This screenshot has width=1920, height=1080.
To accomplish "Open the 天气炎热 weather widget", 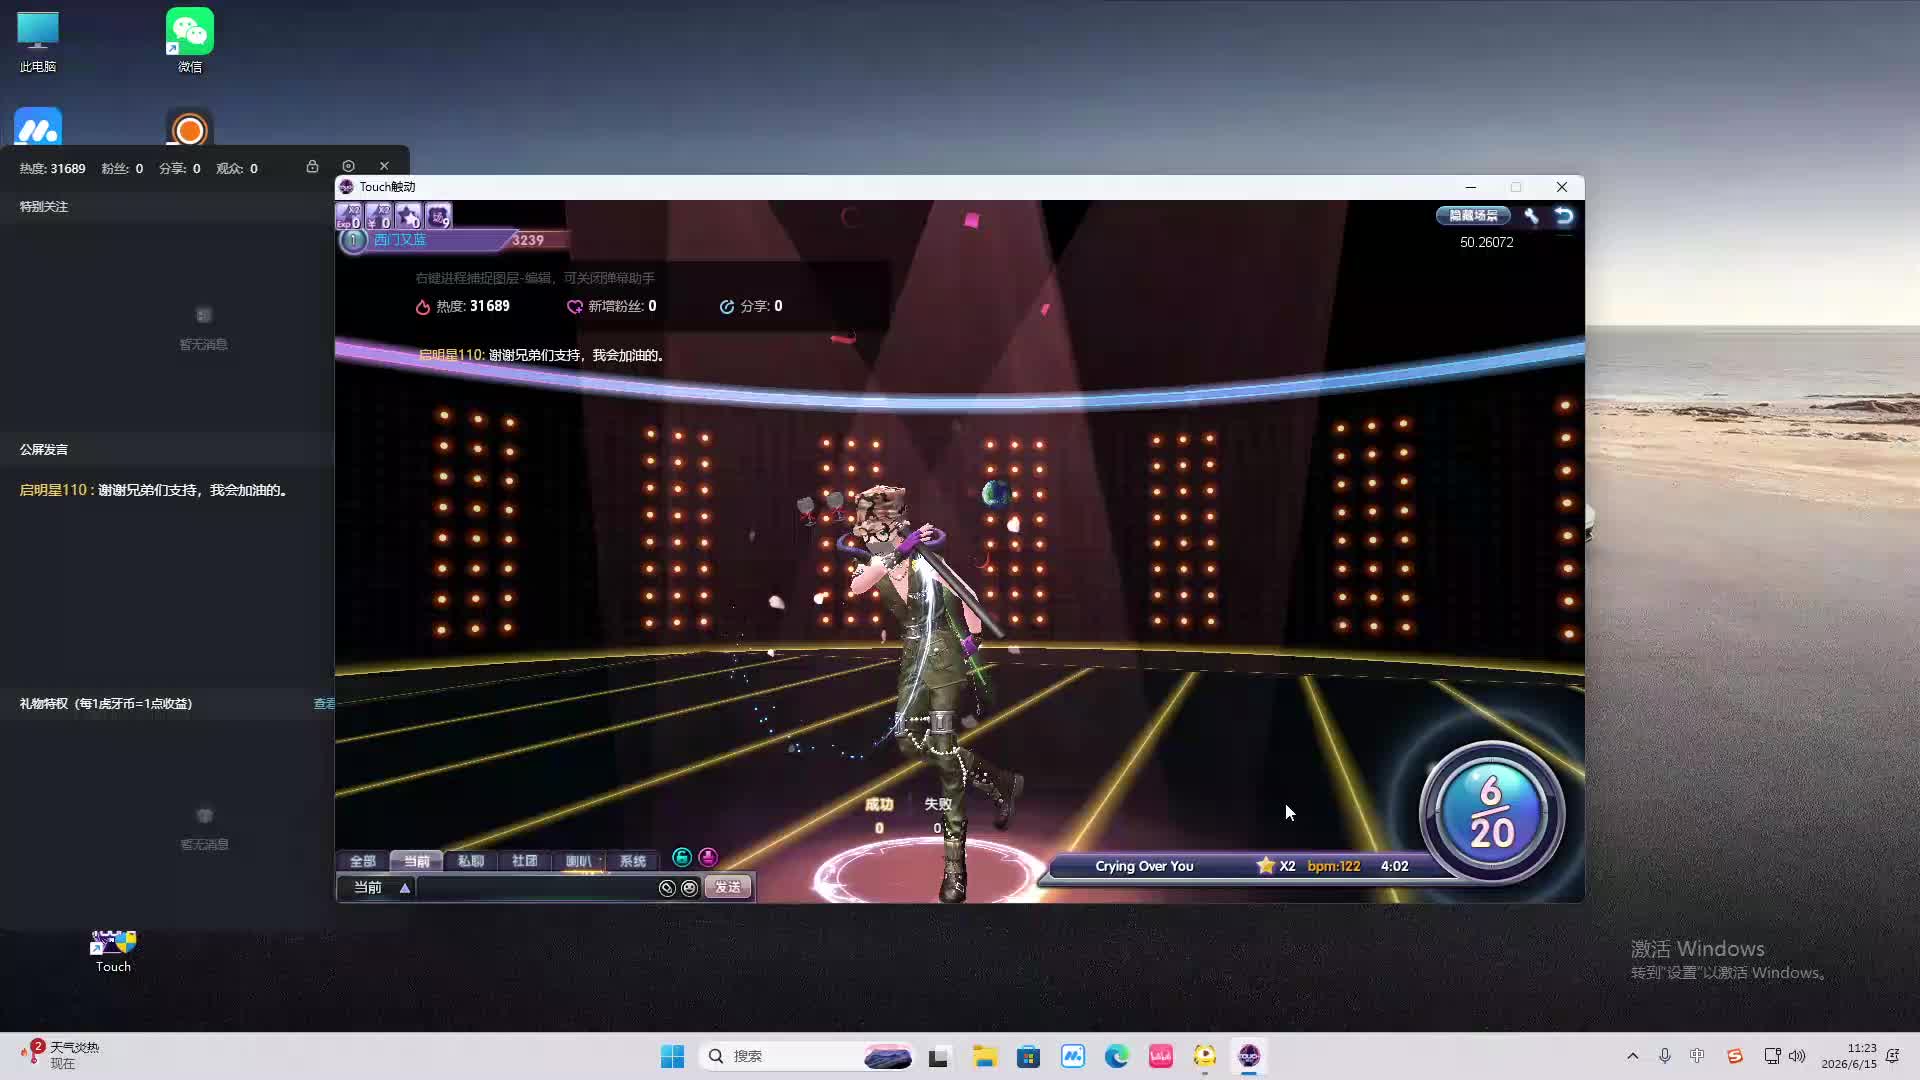I will [x=60, y=1055].
